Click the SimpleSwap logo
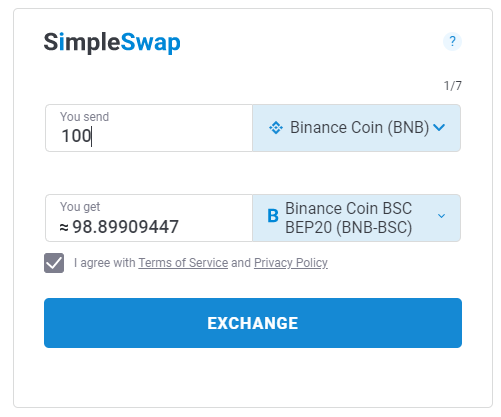Viewport: 501px width, 417px height. (x=112, y=43)
